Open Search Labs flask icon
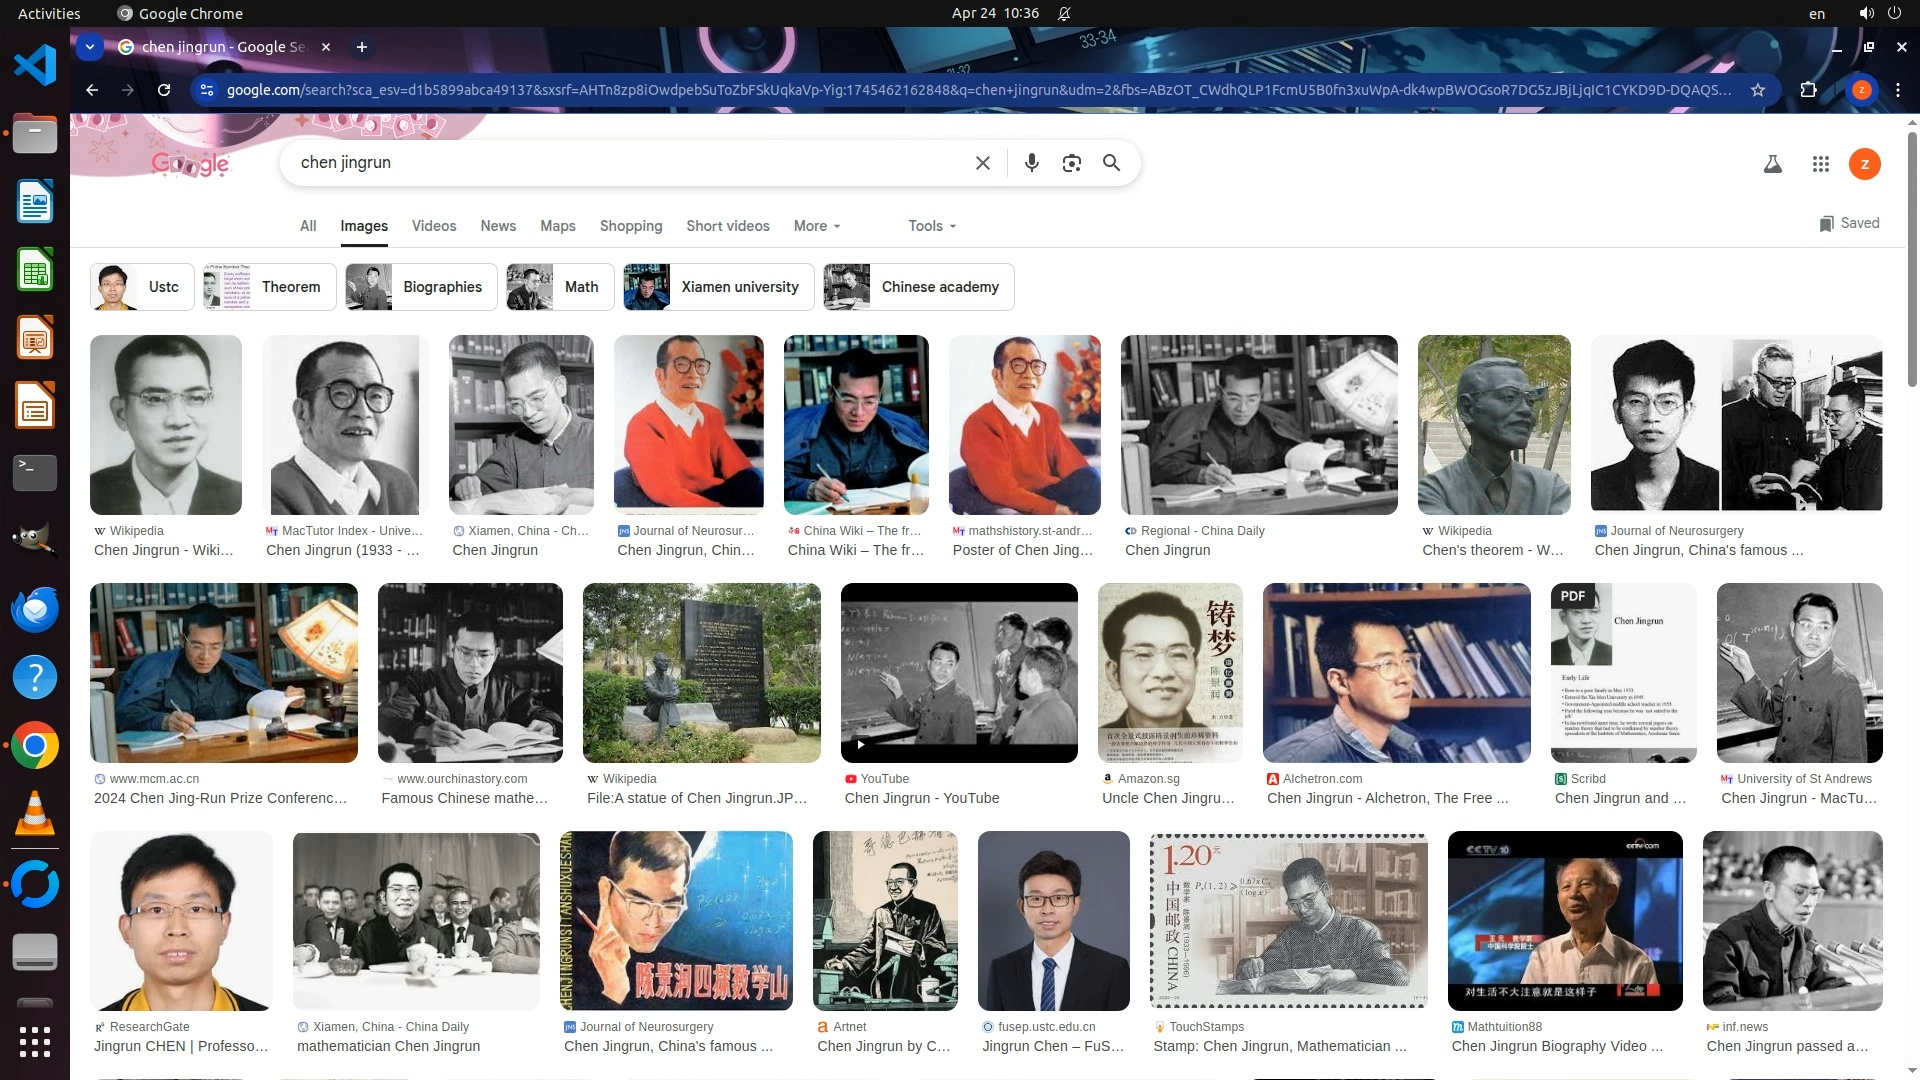1920x1080 pixels. (x=1772, y=164)
